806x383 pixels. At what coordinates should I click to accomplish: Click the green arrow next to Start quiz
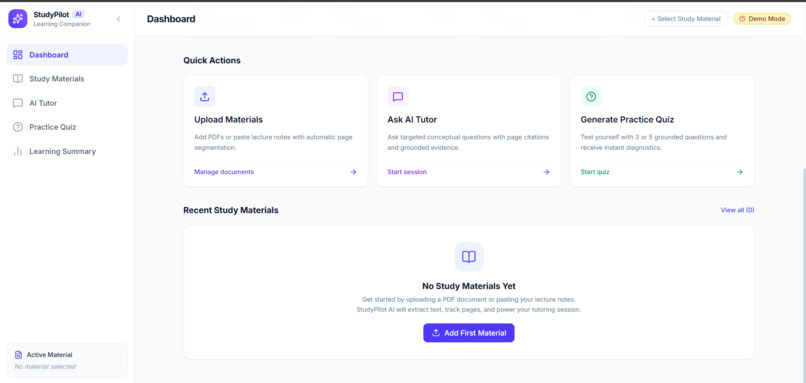740,172
